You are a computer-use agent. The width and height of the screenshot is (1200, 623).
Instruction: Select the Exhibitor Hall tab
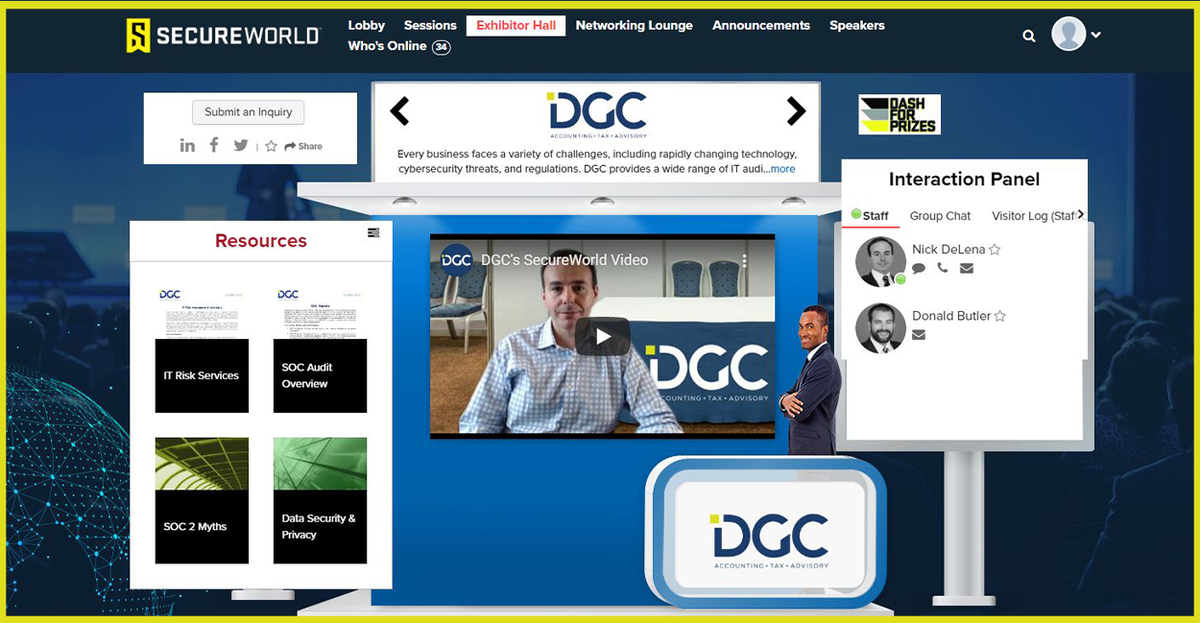pos(516,25)
